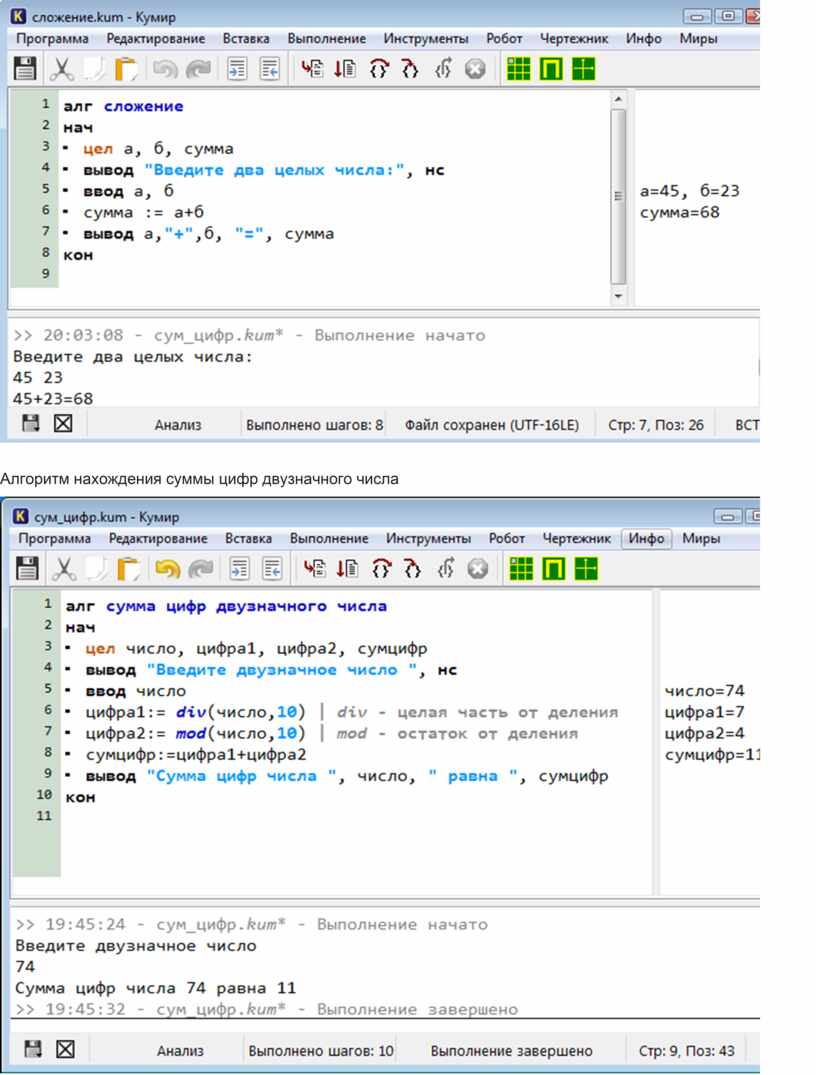
Task: Open the Инфо menu in сум_цифр.kum window
Action: [x=646, y=539]
